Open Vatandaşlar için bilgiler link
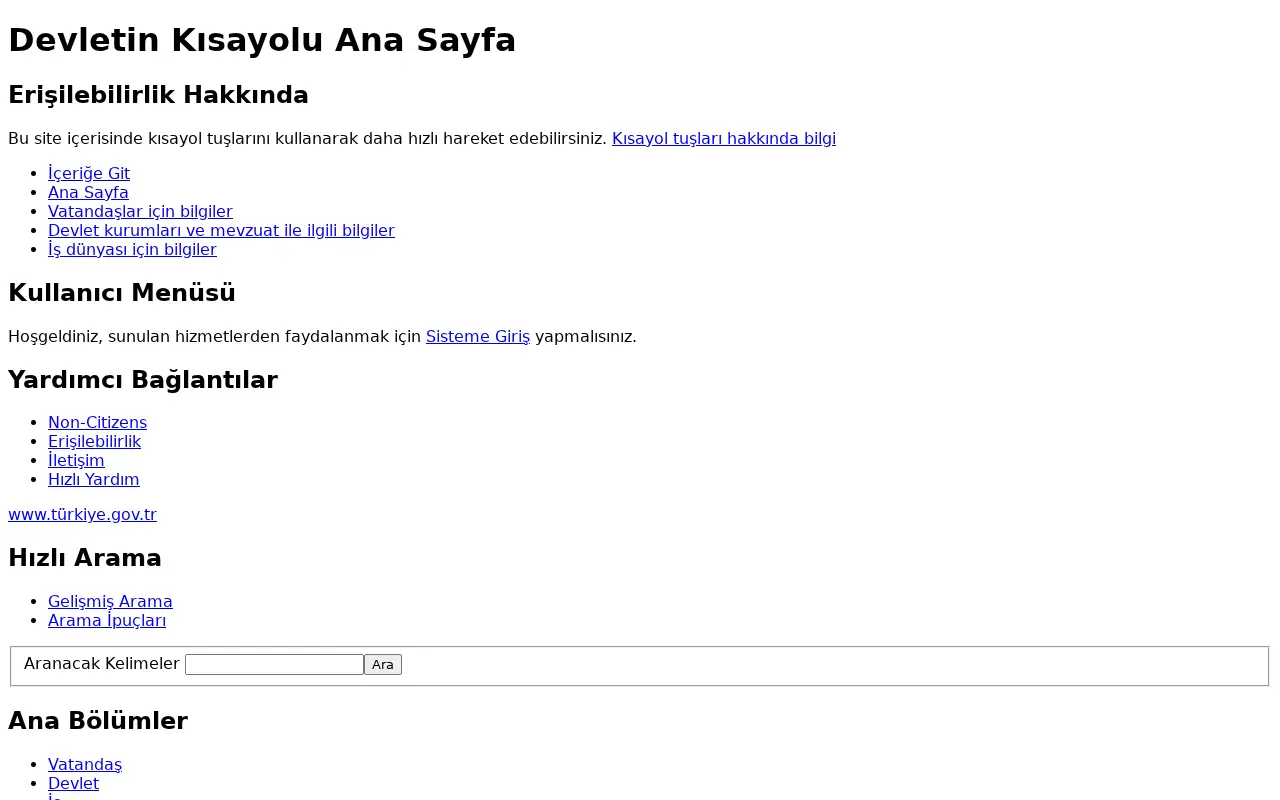 click(140, 212)
